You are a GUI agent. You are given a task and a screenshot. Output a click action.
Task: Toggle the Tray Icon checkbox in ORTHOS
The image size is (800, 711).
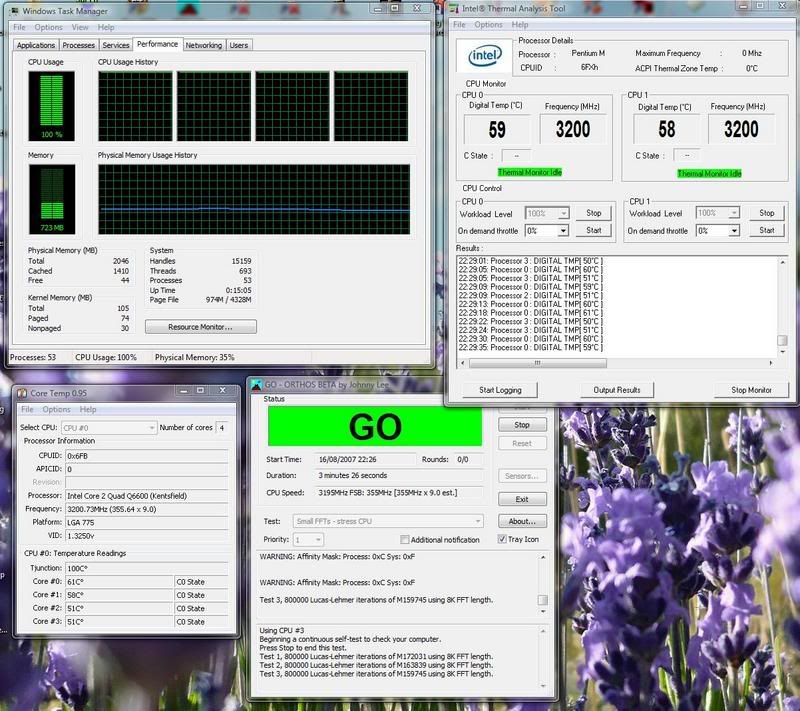pos(502,539)
